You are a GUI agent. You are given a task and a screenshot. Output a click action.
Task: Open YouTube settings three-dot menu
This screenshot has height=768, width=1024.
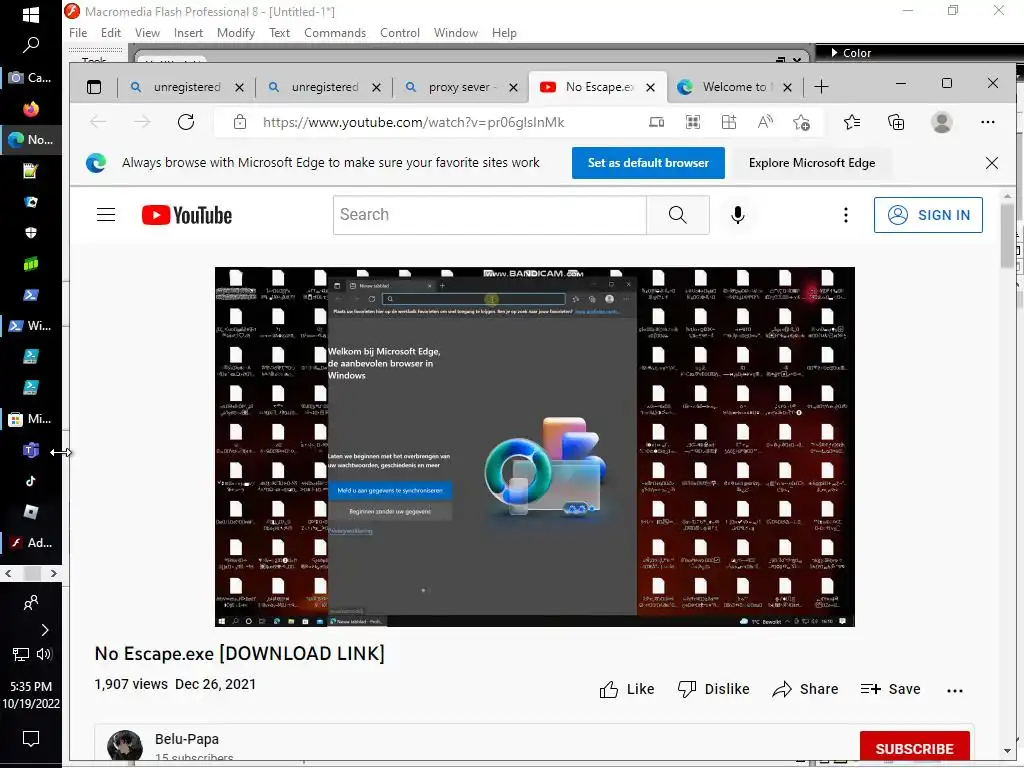pyautogui.click(x=846, y=215)
